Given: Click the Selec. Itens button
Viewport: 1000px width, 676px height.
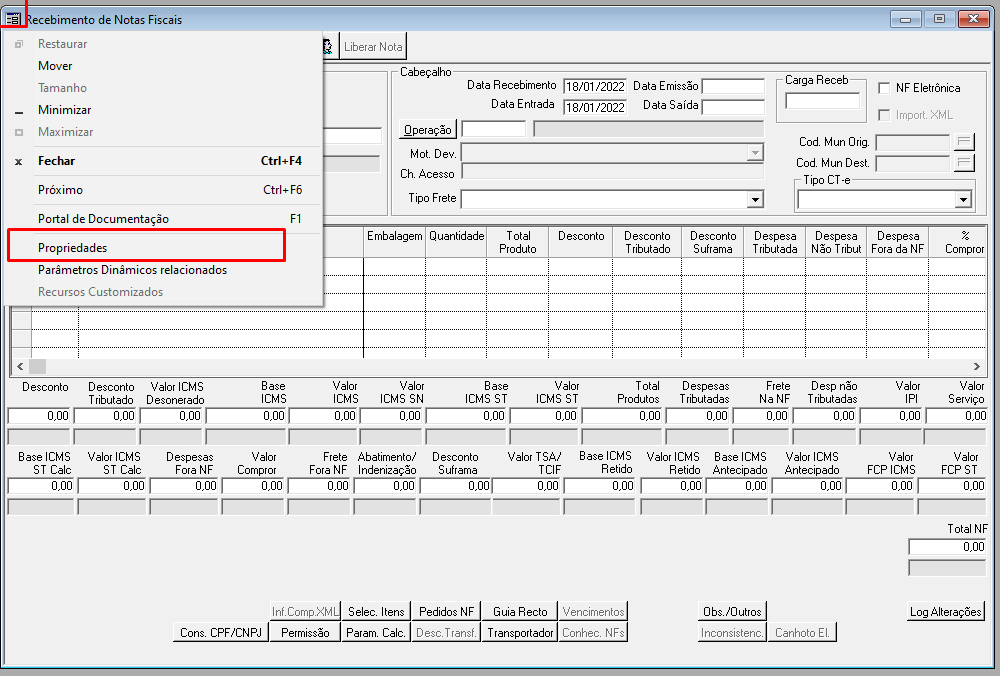Looking at the screenshot, I should [x=376, y=612].
